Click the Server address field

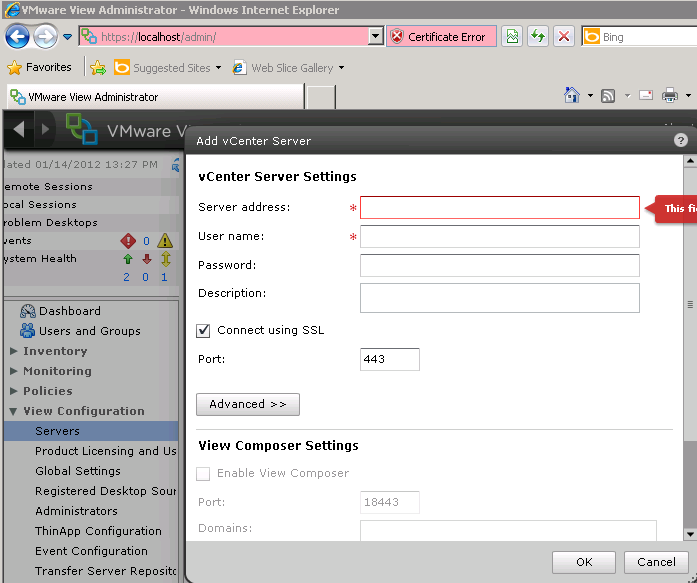500,208
